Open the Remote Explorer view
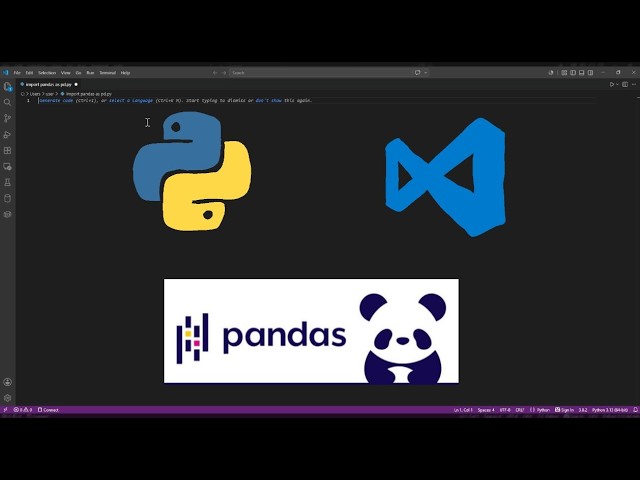This screenshot has height=480, width=640. (x=7, y=167)
